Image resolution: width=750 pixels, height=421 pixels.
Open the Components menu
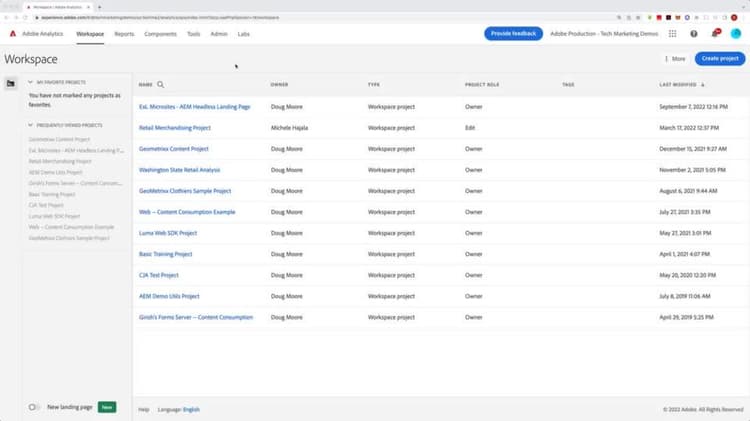tap(160, 34)
